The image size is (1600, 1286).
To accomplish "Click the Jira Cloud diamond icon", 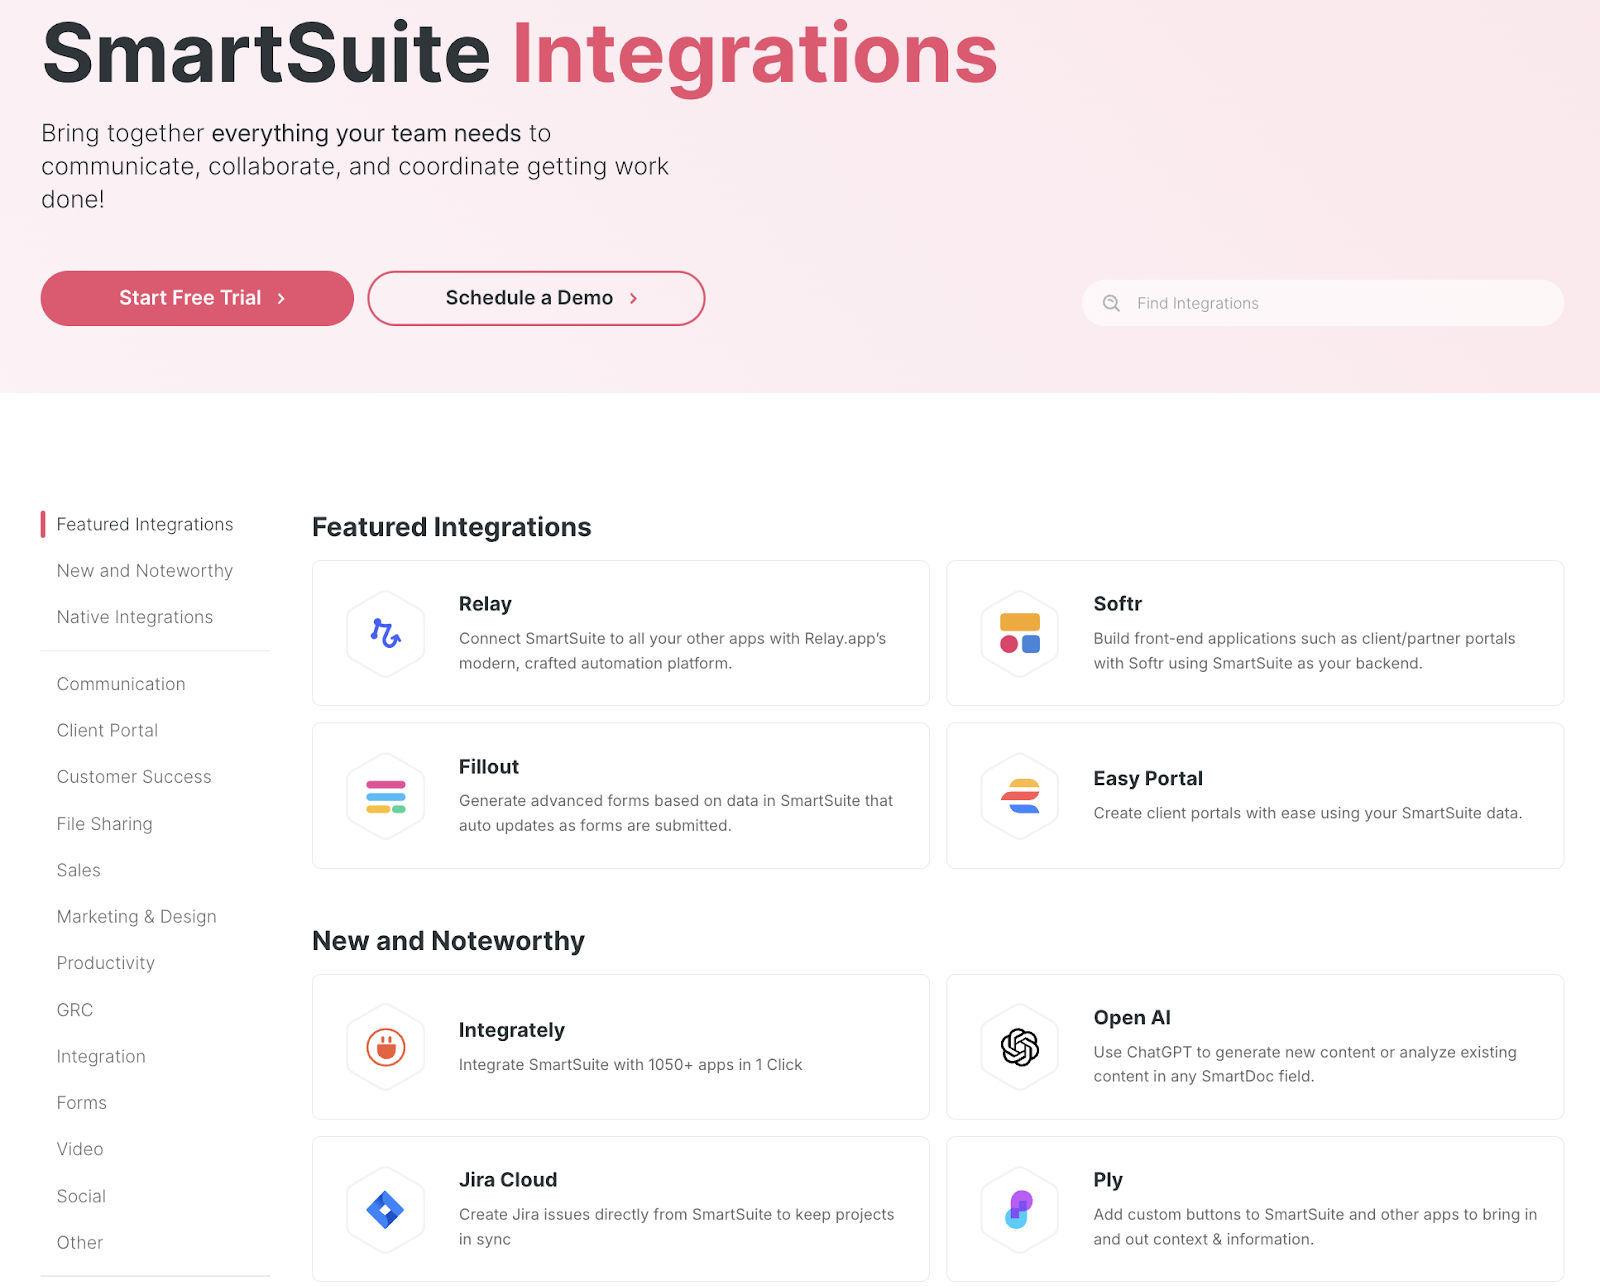I will 386,1210.
